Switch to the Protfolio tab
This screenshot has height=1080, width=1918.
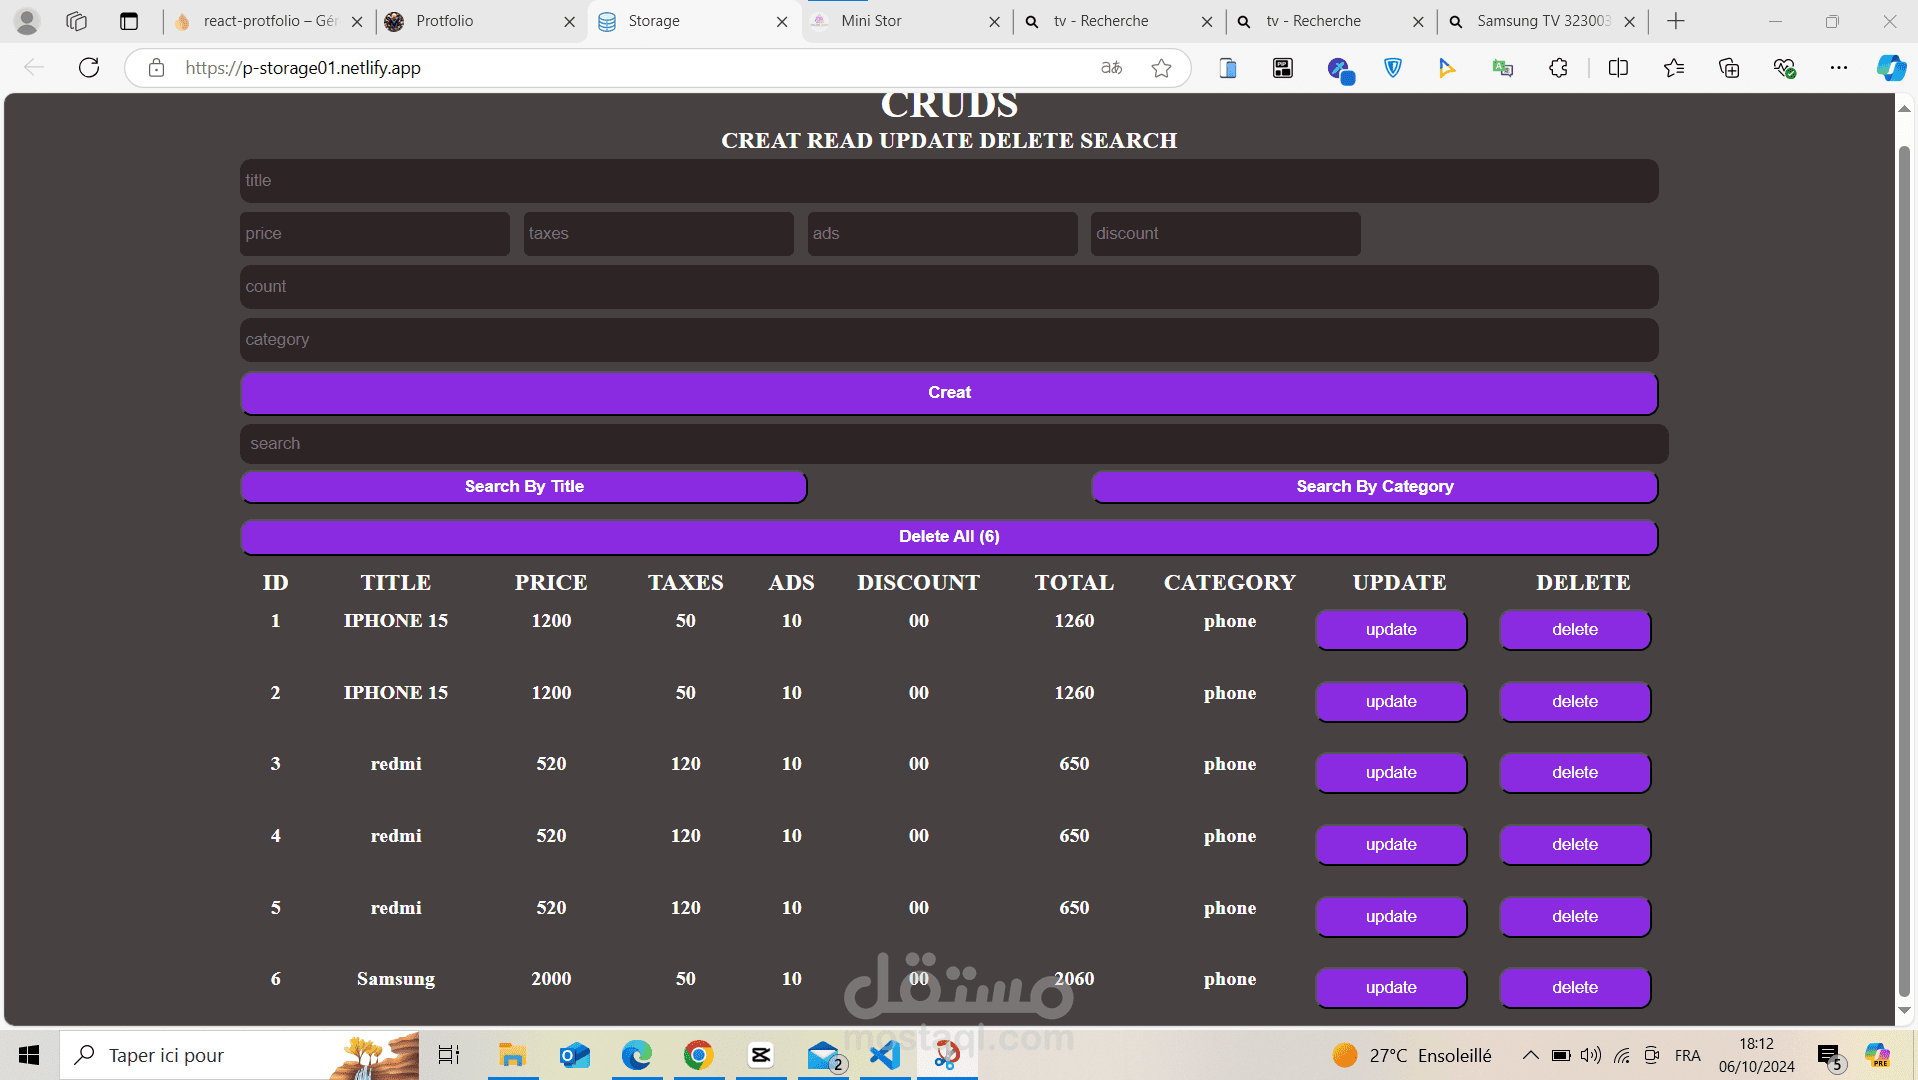(x=481, y=21)
